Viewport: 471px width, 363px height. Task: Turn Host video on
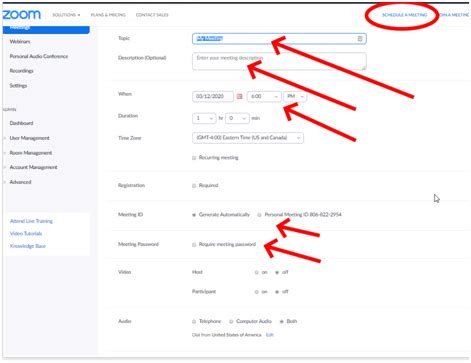[x=257, y=272]
